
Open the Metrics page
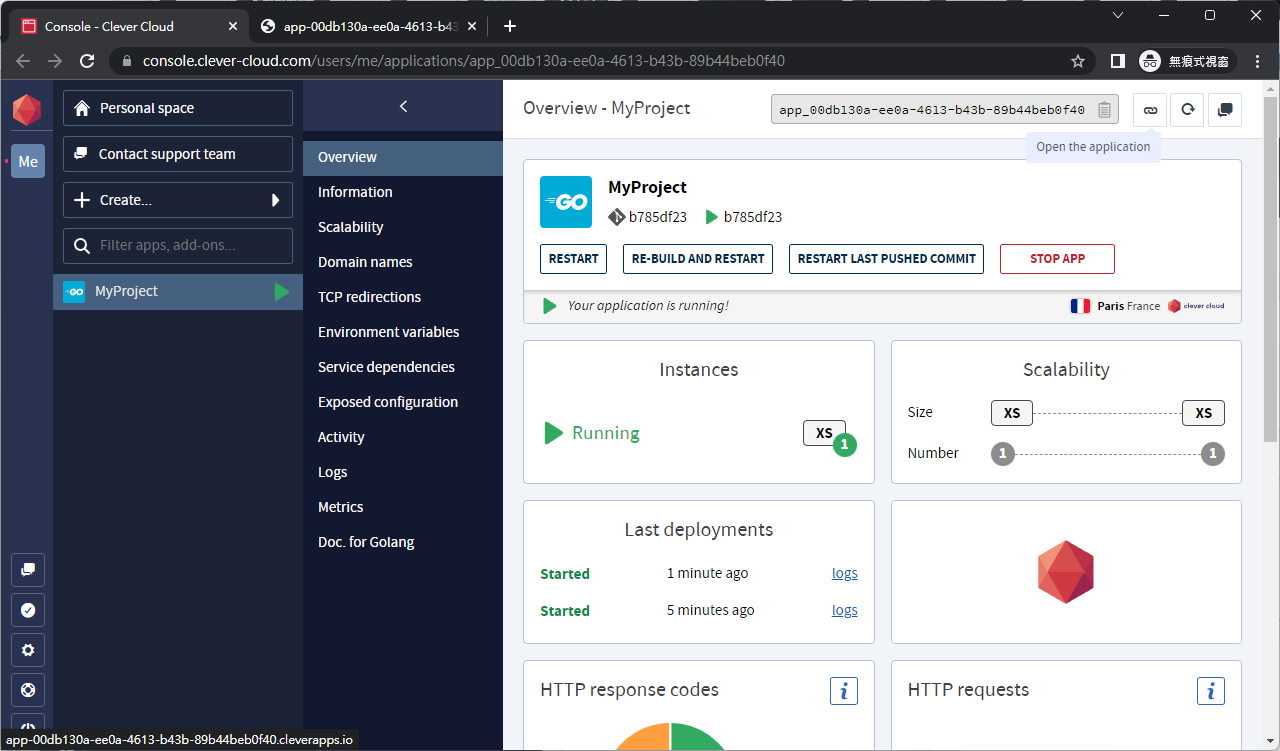[x=403, y=507]
